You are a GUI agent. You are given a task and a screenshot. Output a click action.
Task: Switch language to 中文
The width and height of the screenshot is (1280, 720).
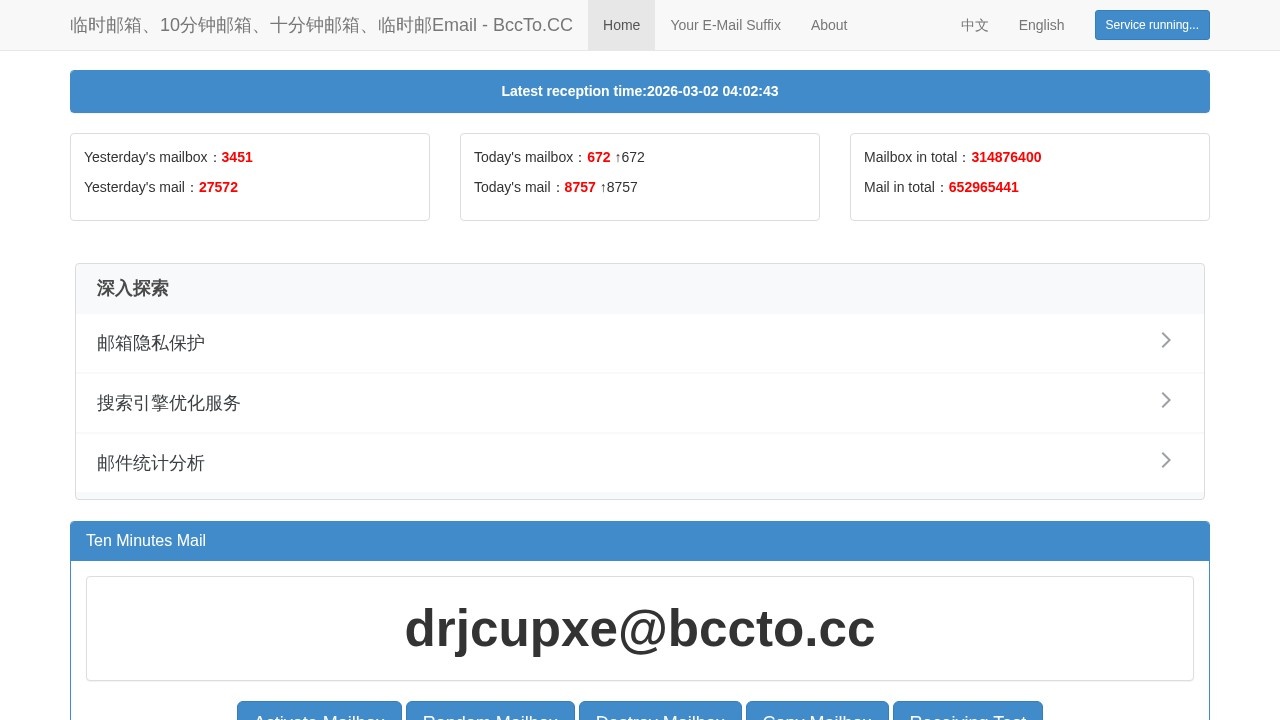[974, 25]
